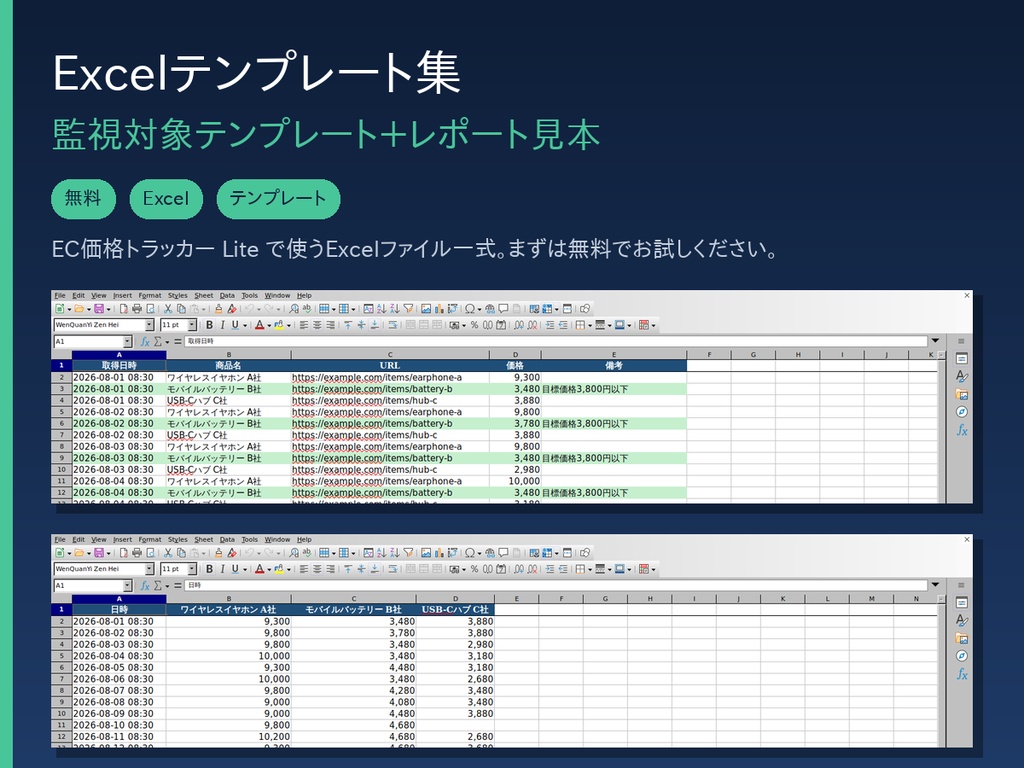Toggle Bold in bottom spreadsheet toolbar
The height and width of the screenshot is (768, 1024).
coord(209,569)
